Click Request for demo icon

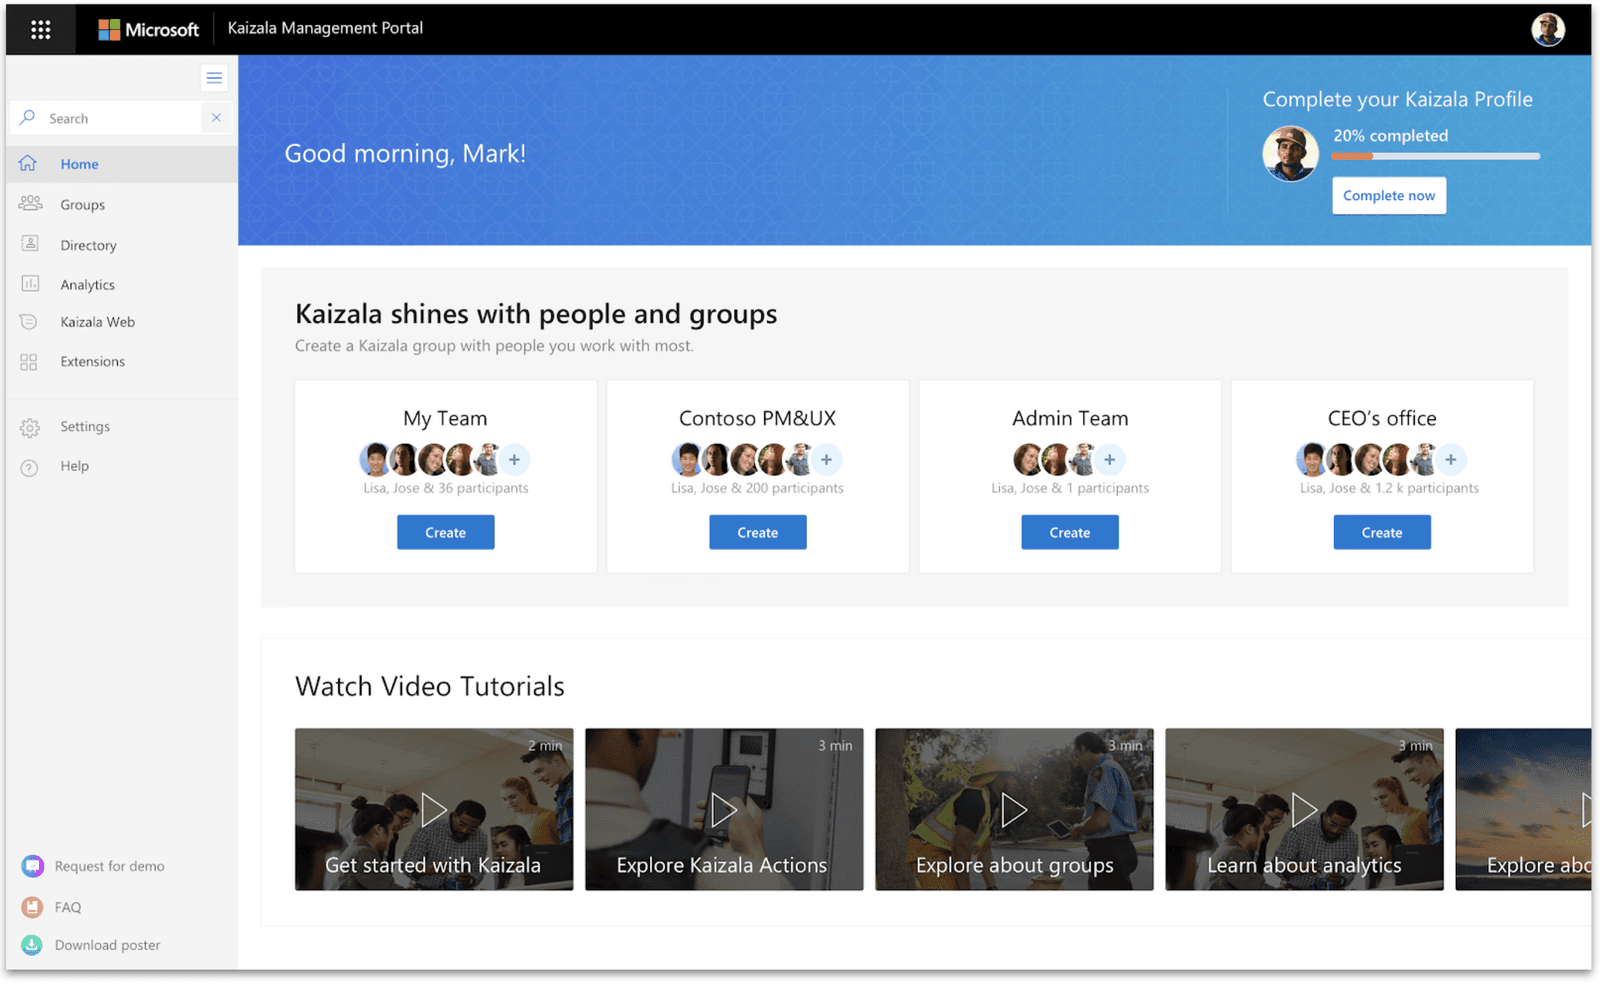[32, 866]
